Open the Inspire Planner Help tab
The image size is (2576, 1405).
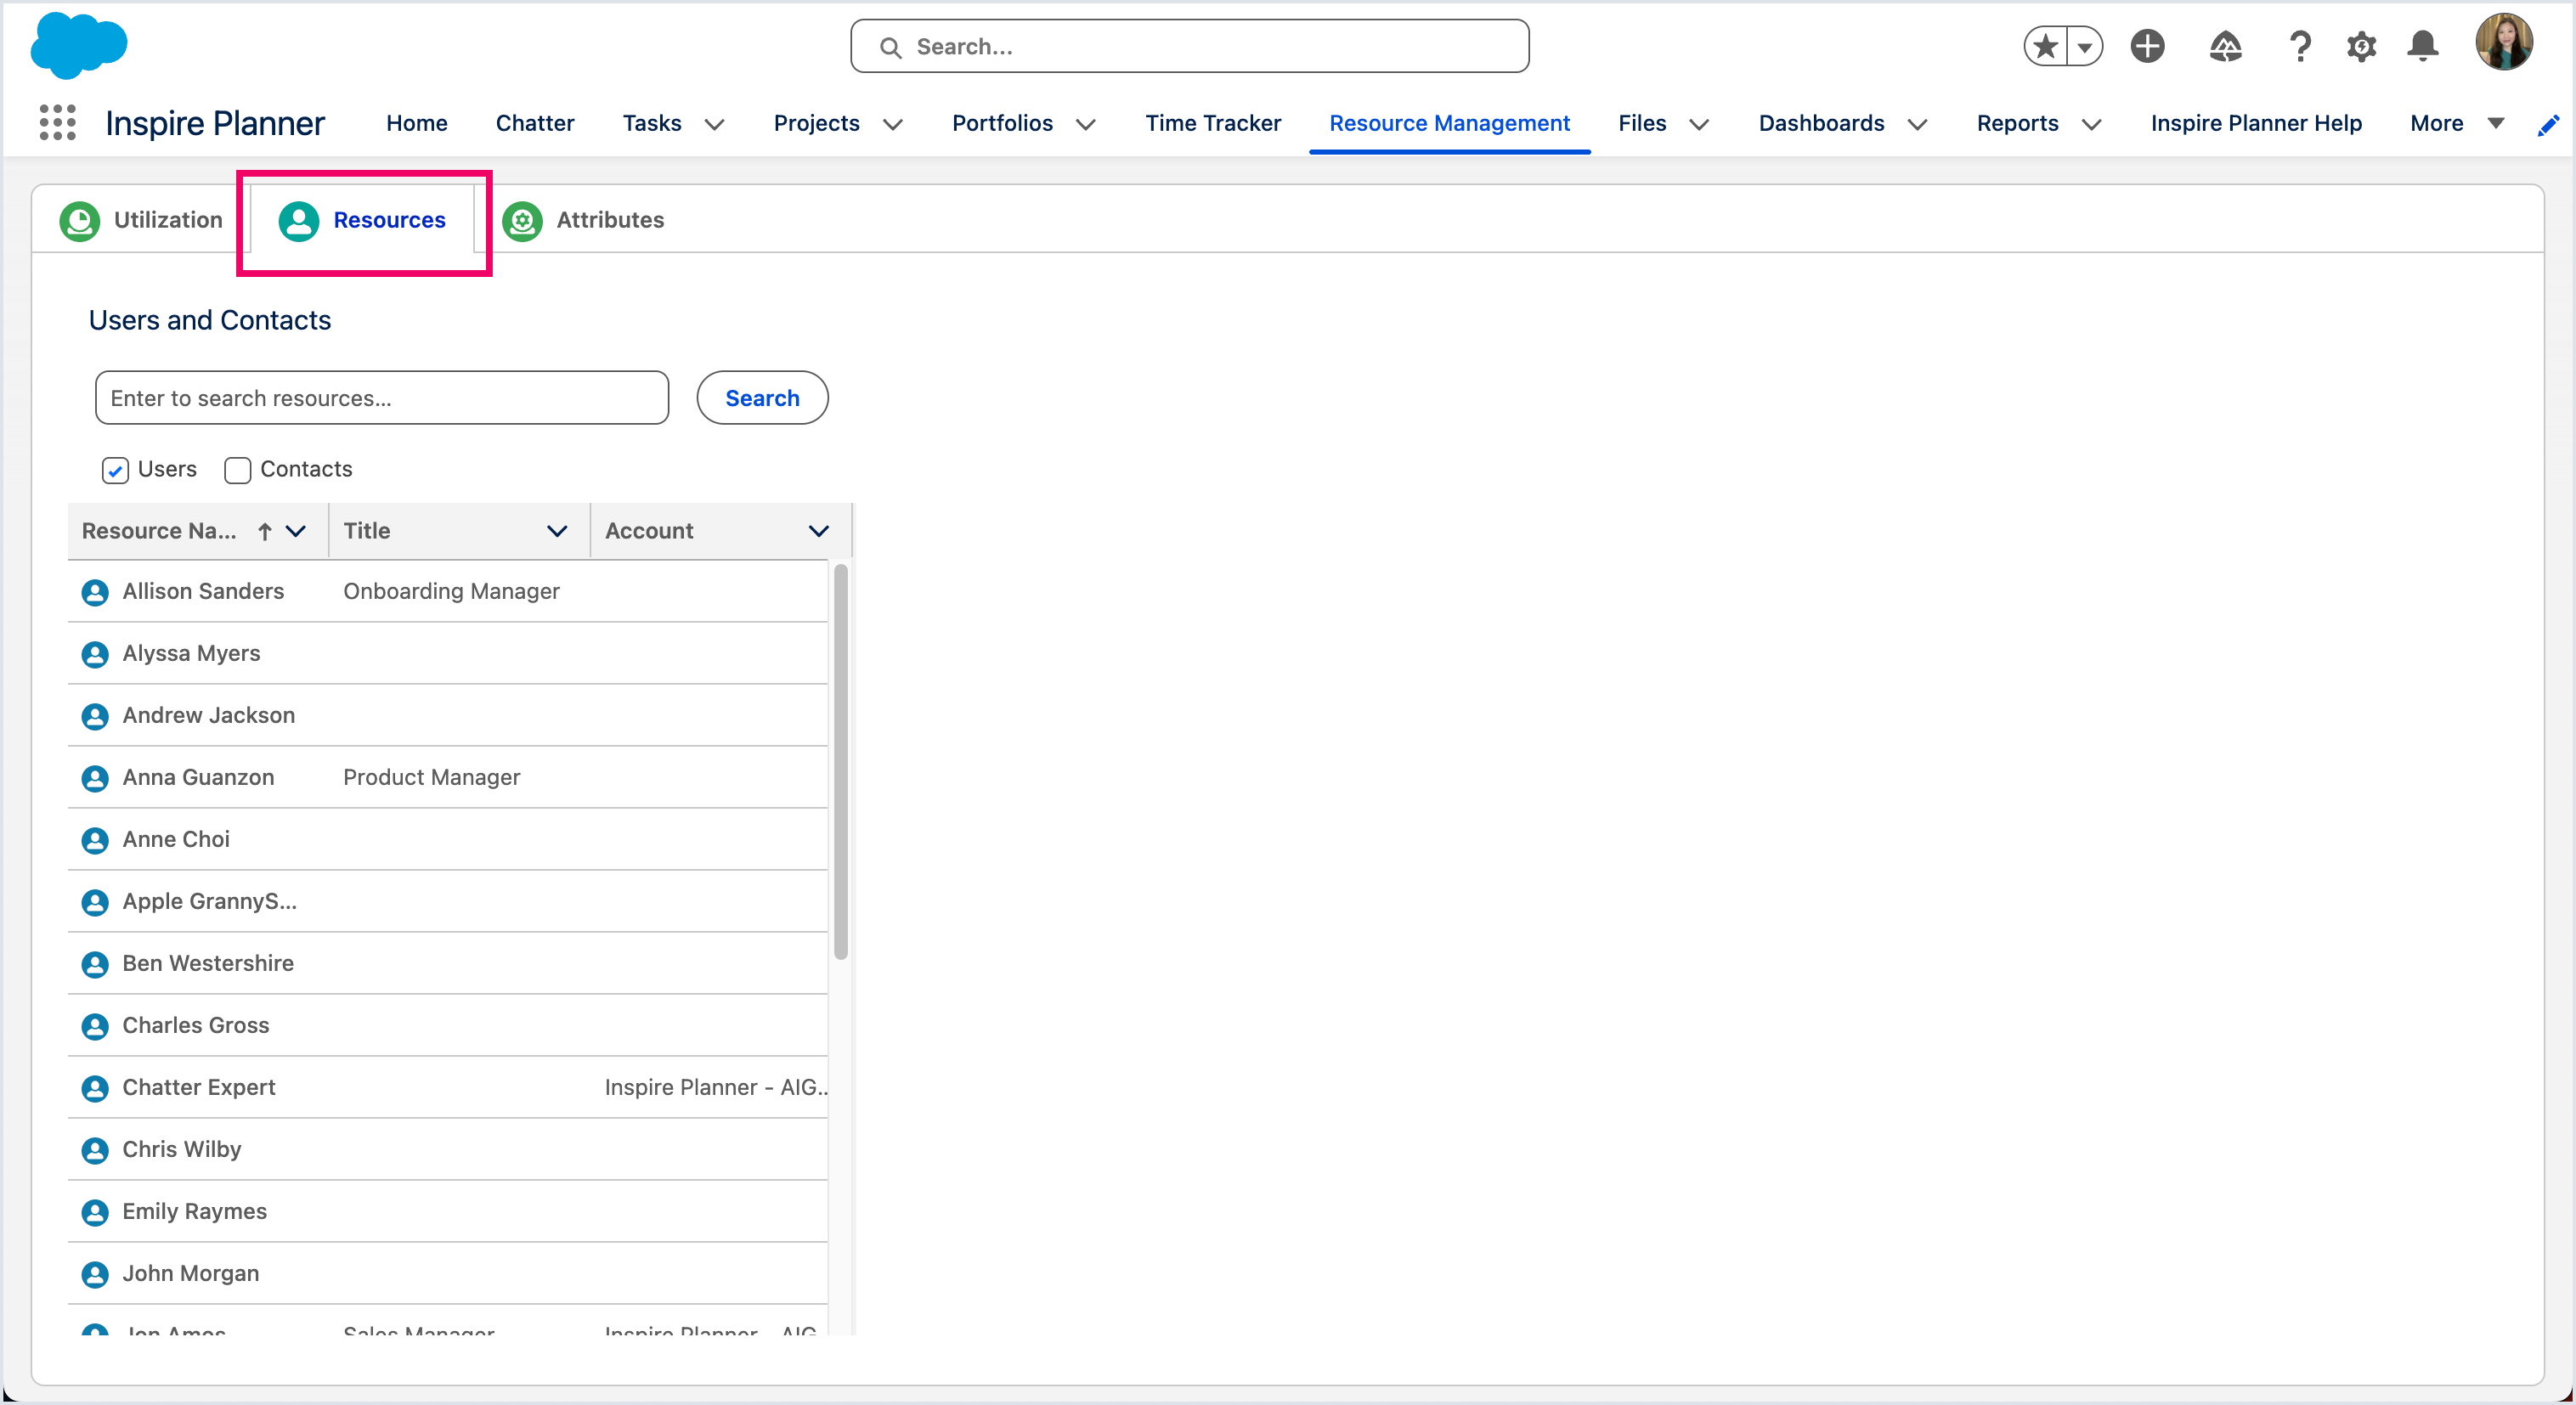[2256, 123]
